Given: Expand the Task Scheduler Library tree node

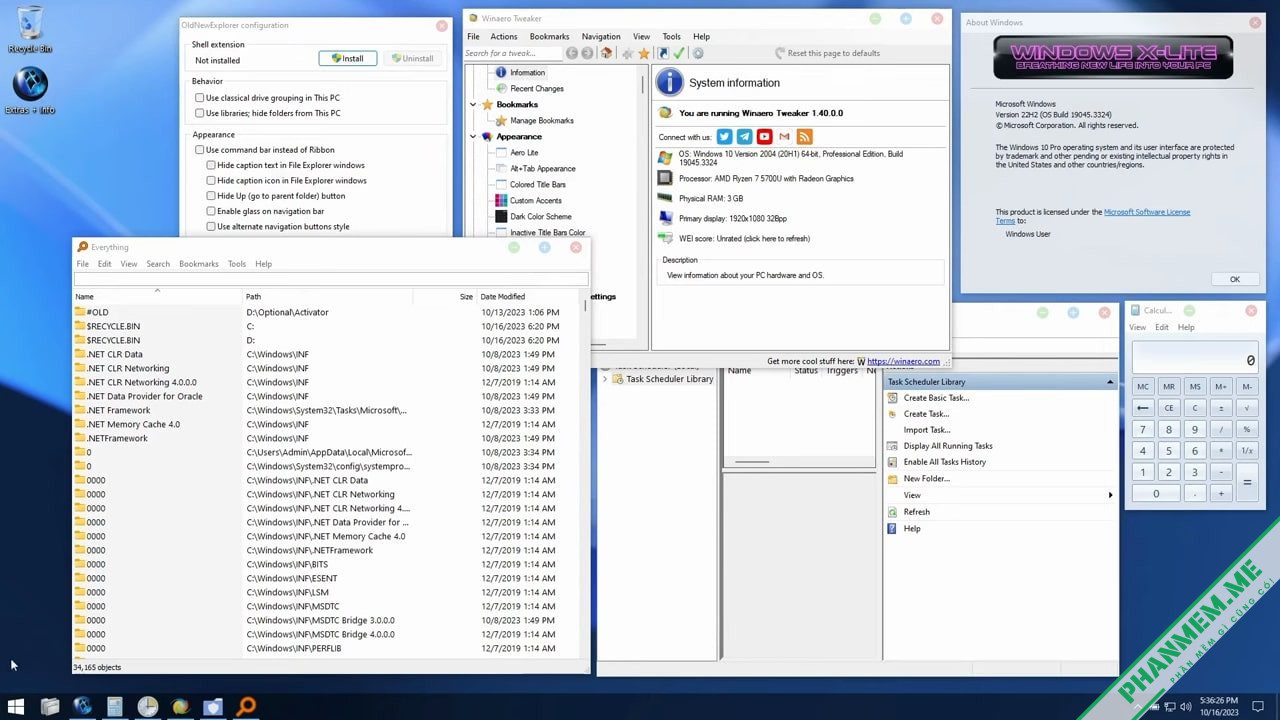Looking at the screenshot, I should tap(604, 379).
